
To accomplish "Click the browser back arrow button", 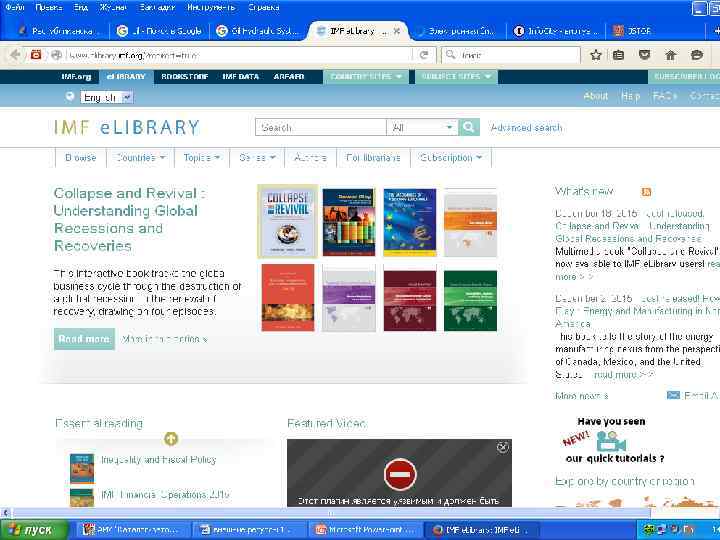I will pyautogui.click(x=15, y=55).
